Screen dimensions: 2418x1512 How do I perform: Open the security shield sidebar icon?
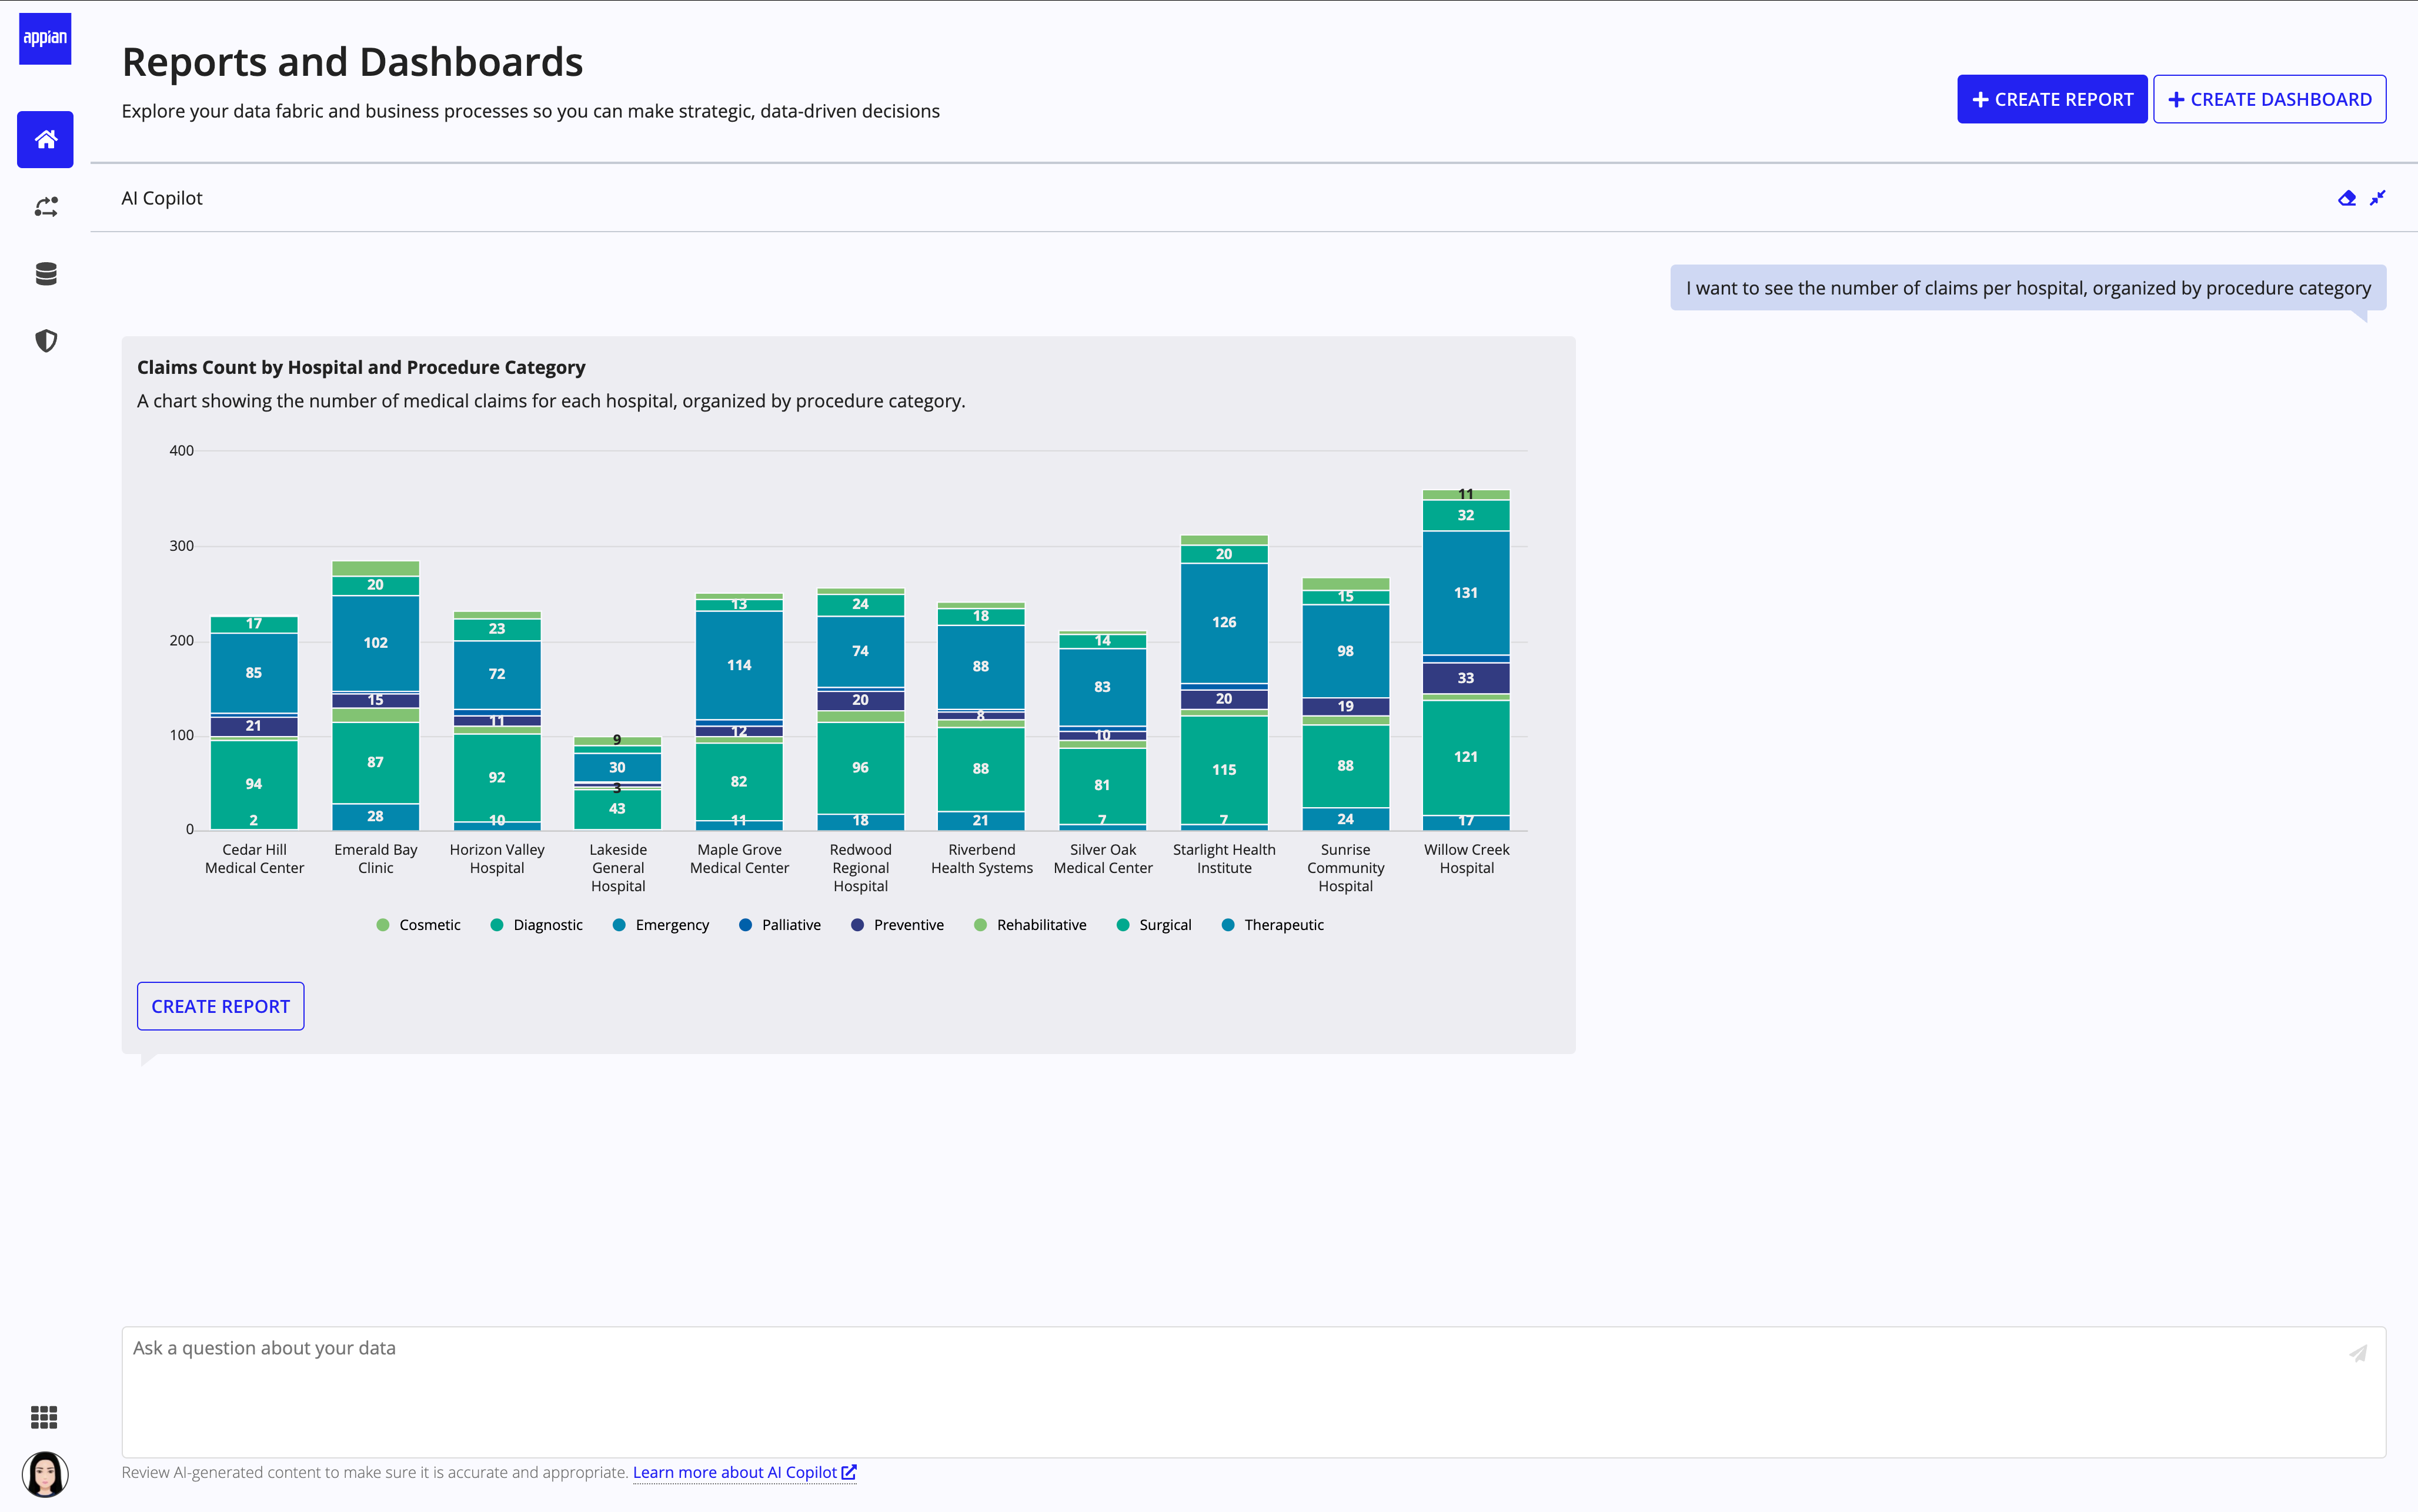(x=45, y=341)
